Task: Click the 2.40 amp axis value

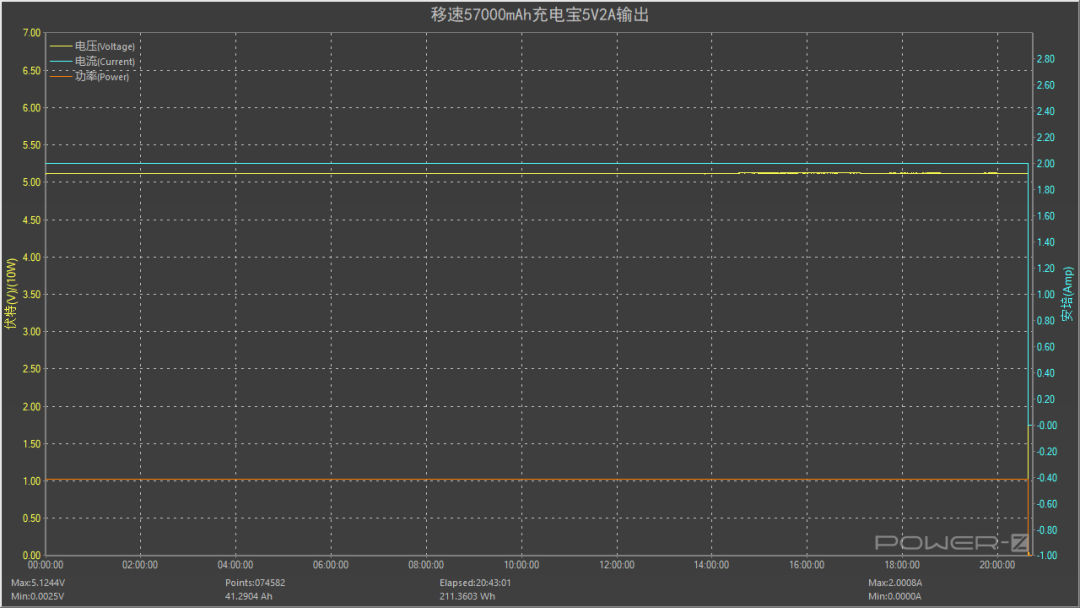Action: 1046,112
